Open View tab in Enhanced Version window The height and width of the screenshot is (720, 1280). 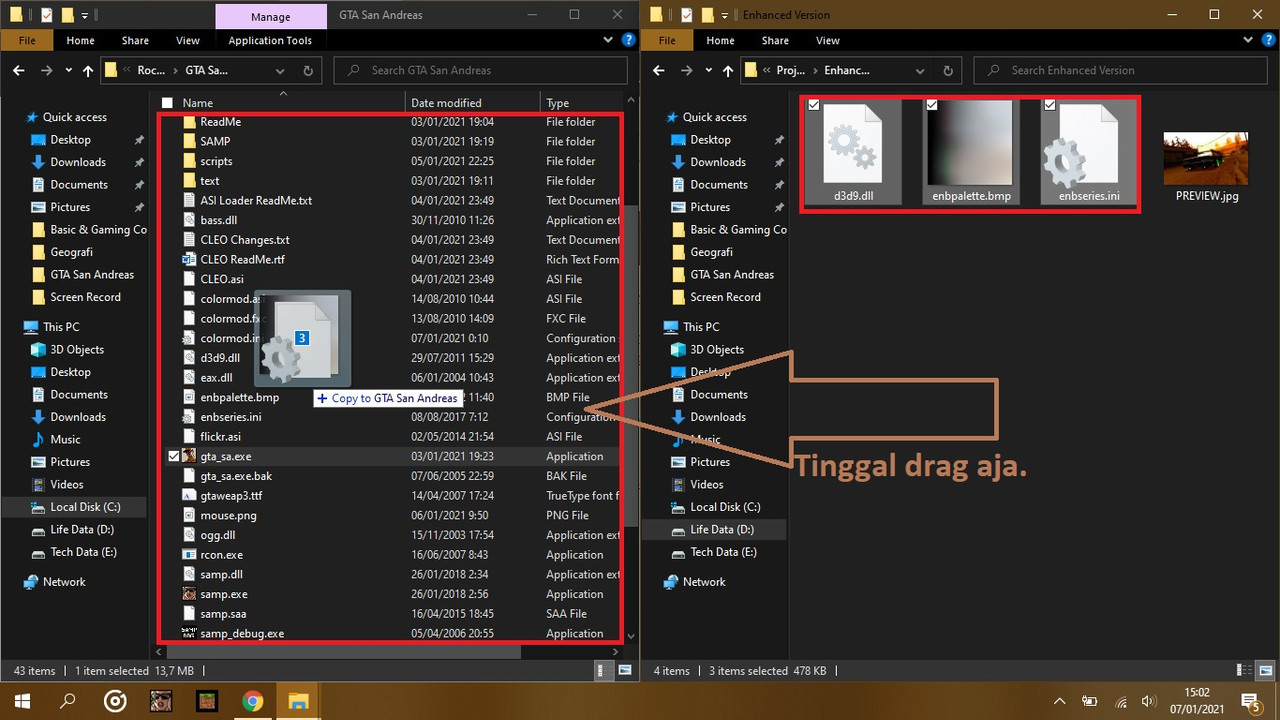(x=828, y=41)
